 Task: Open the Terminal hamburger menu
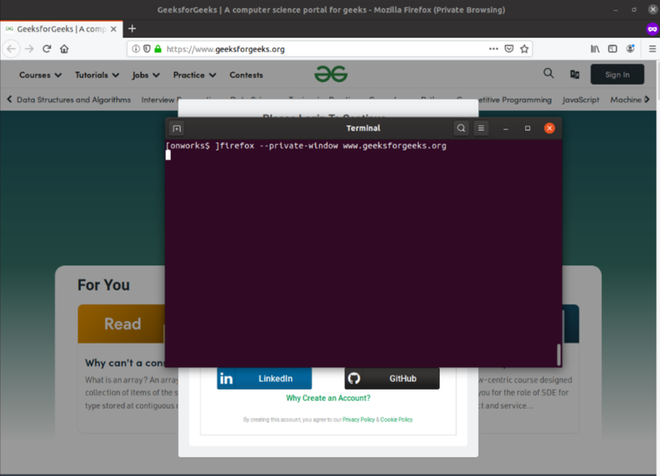pyautogui.click(x=481, y=128)
